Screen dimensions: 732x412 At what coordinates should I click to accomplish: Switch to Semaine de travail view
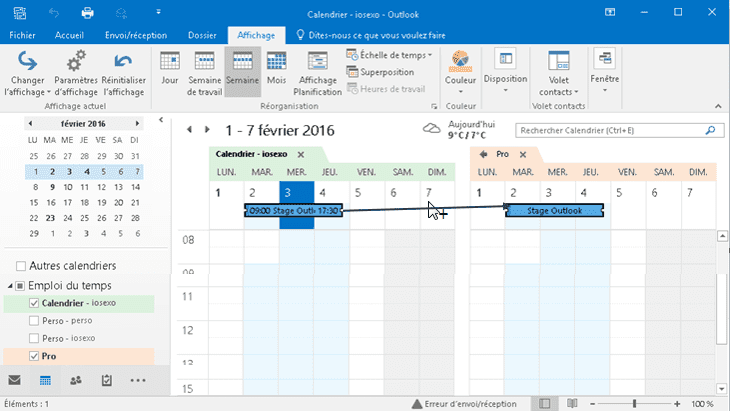(204, 73)
